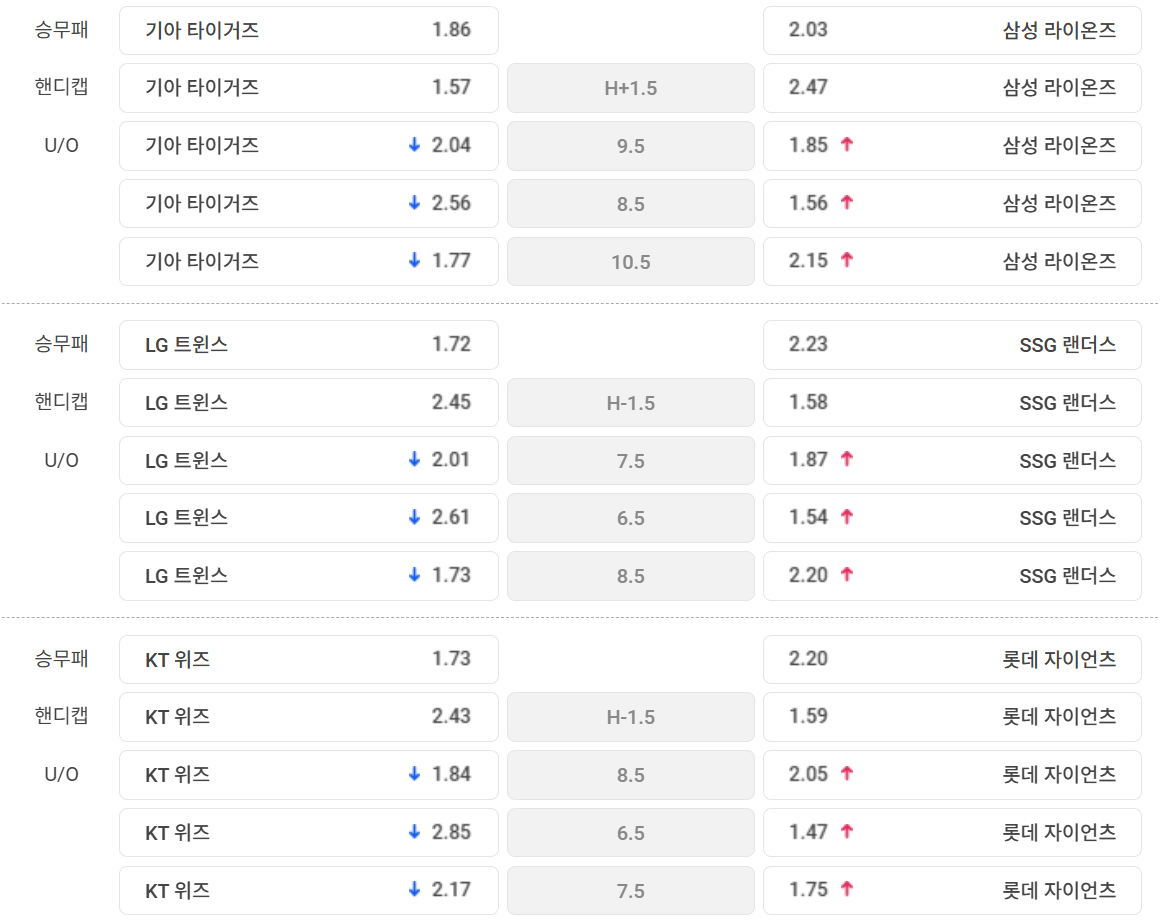Choose 삼성 라이온즈 odds 1.56
The image size is (1161, 923).
(952, 204)
